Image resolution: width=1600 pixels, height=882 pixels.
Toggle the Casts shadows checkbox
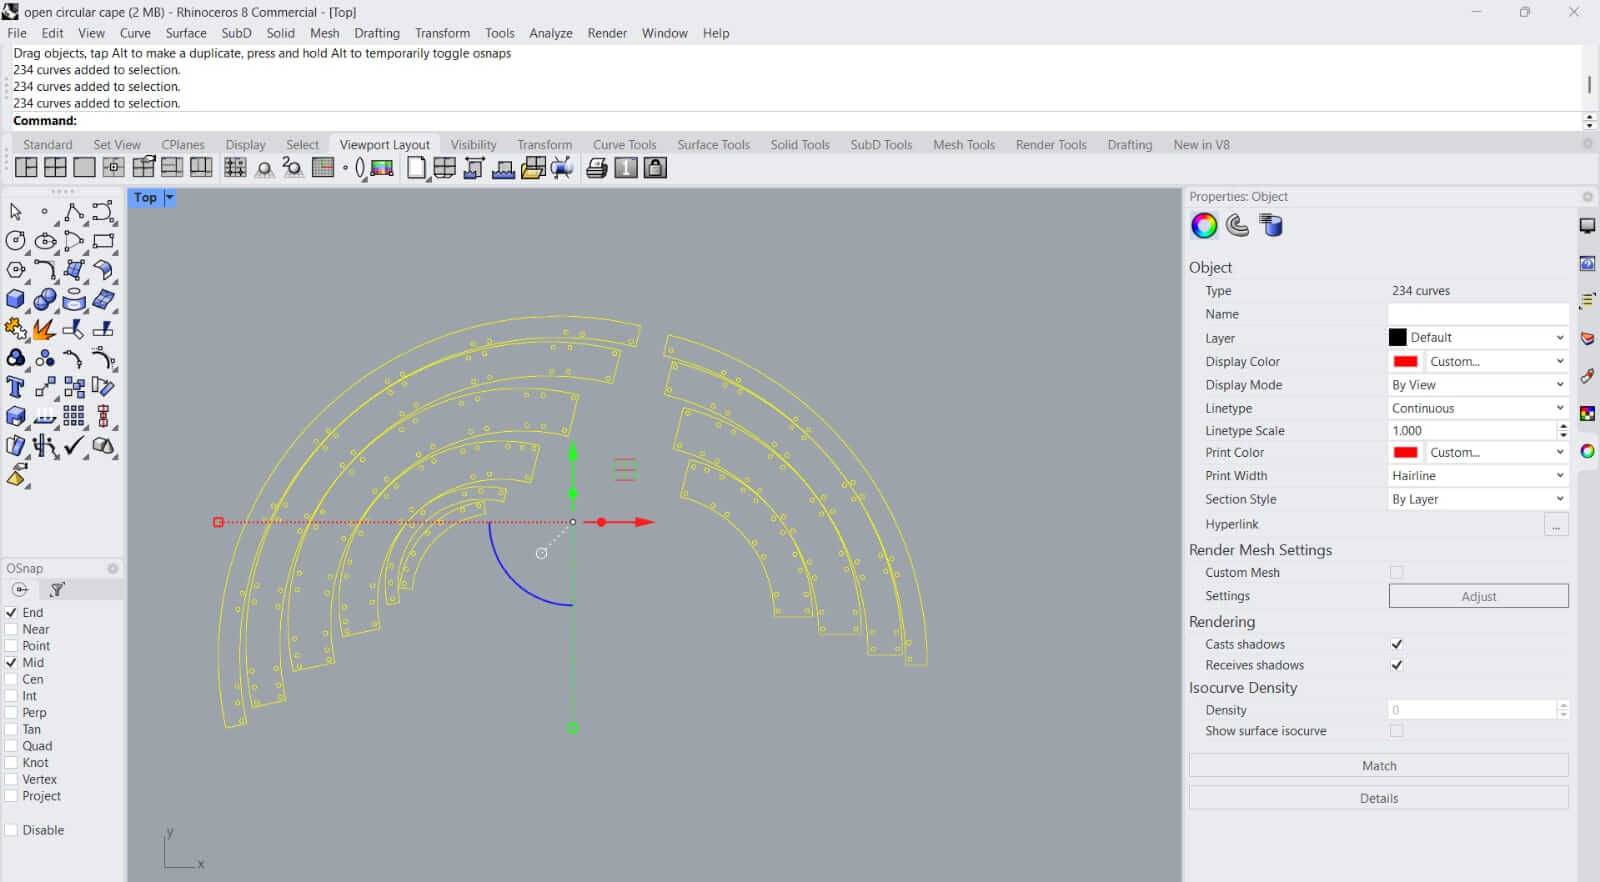(x=1396, y=644)
